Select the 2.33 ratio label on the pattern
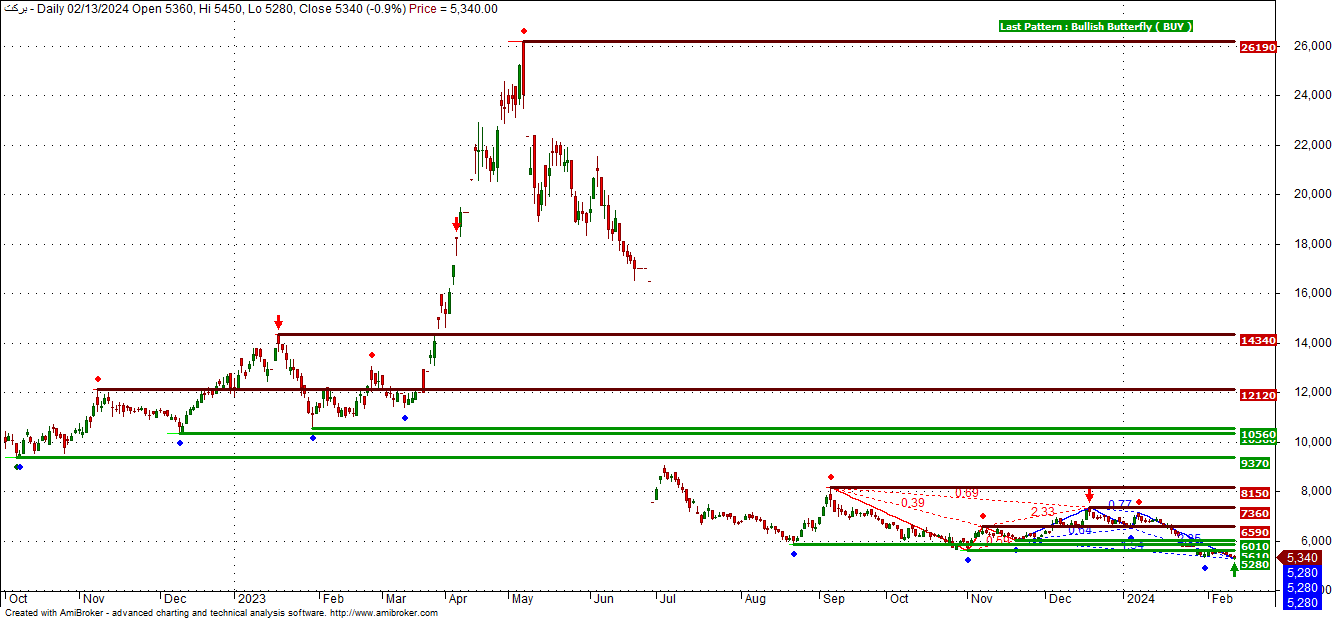1336x619 pixels. tap(1040, 511)
